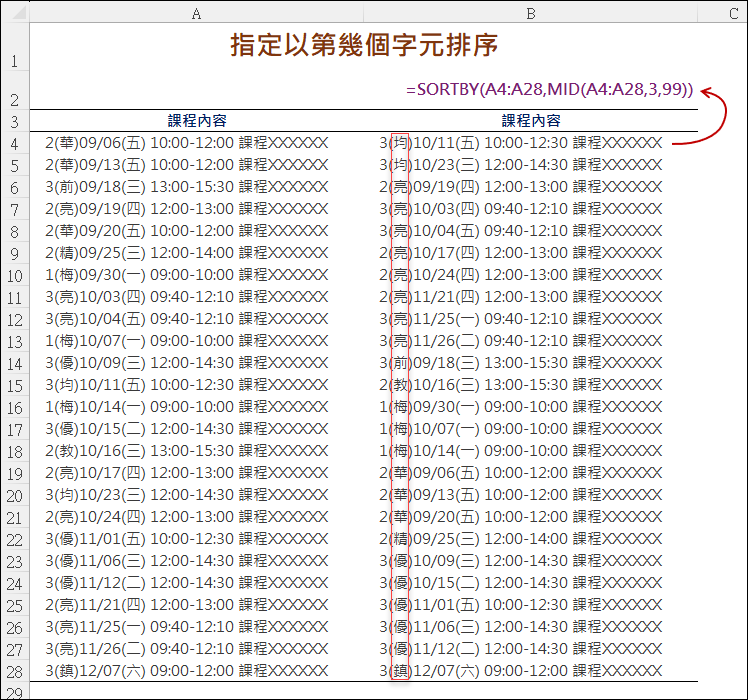Select row 4 header
Viewport: 748px width, 700px height.
(15, 143)
